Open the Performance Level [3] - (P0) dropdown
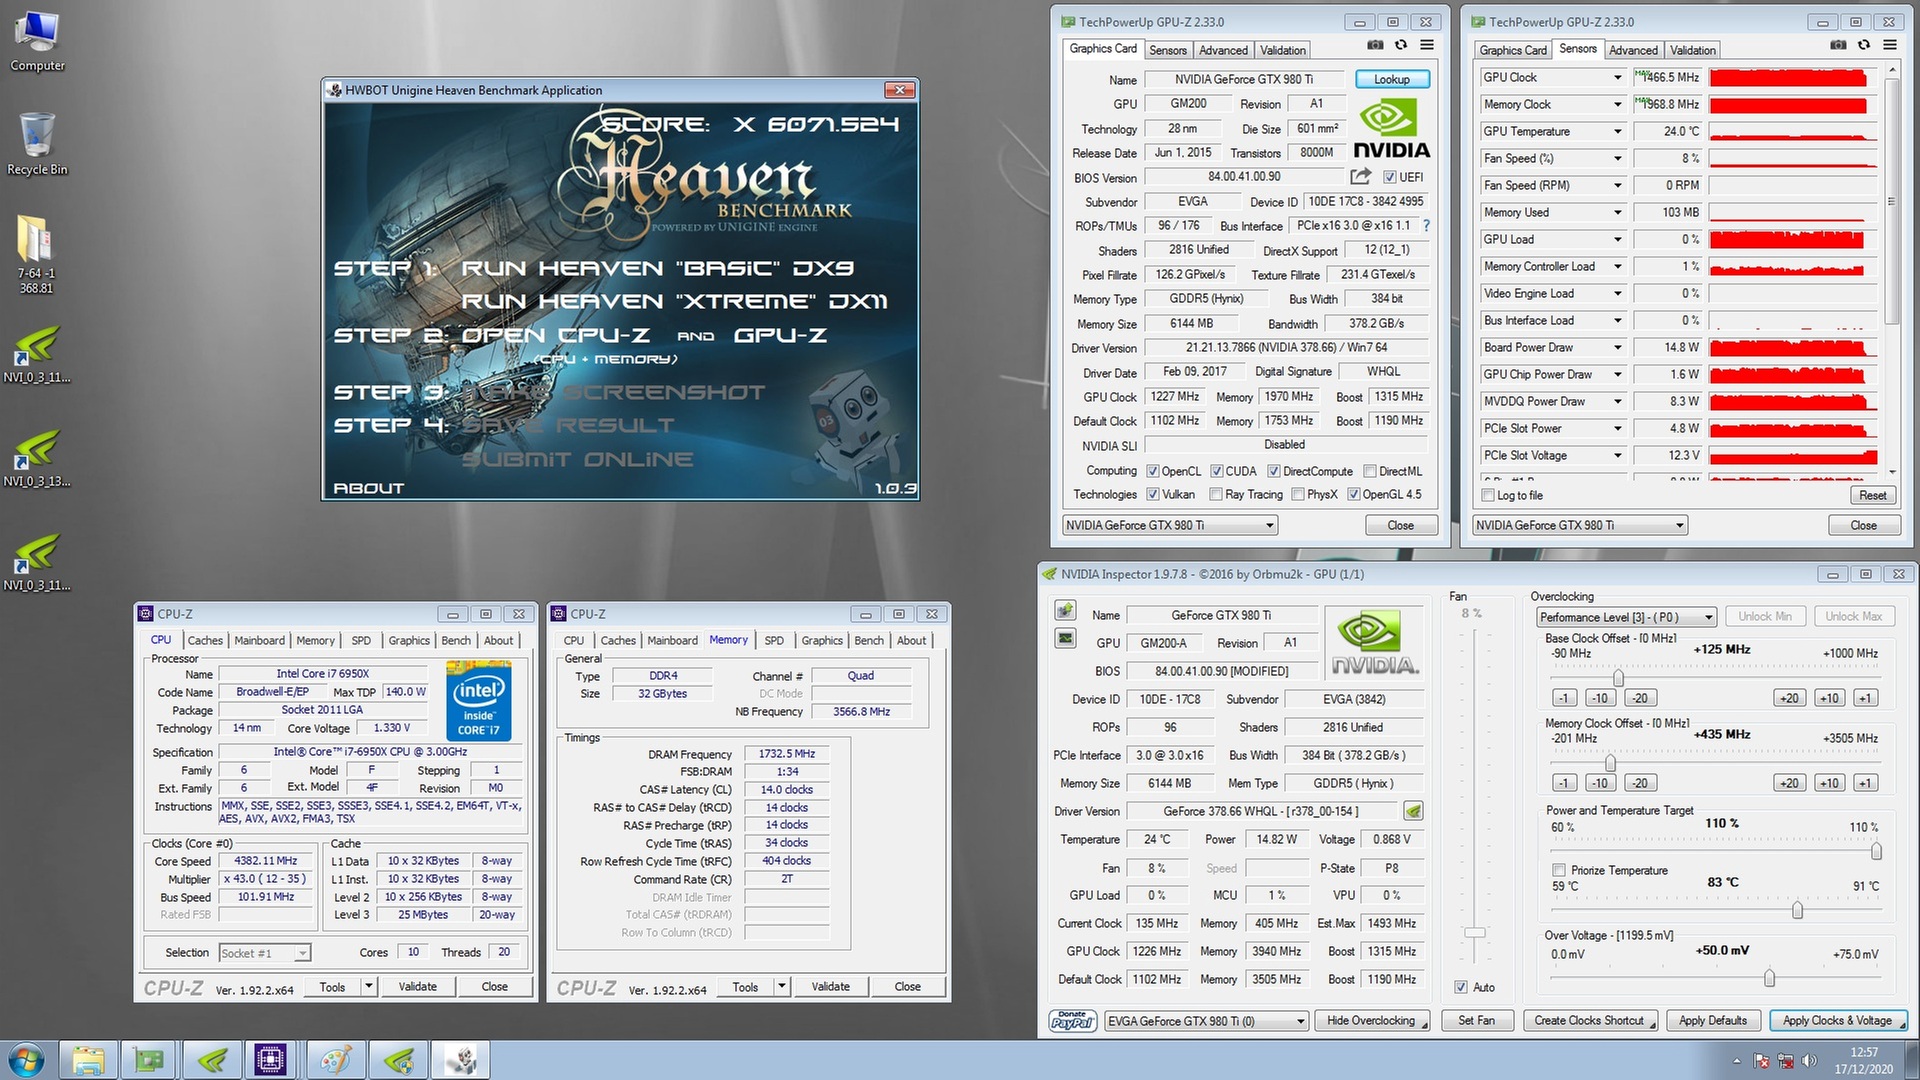The height and width of the screenshot is (1080, 1920). pyautogui.click(x=1626, y=617)
